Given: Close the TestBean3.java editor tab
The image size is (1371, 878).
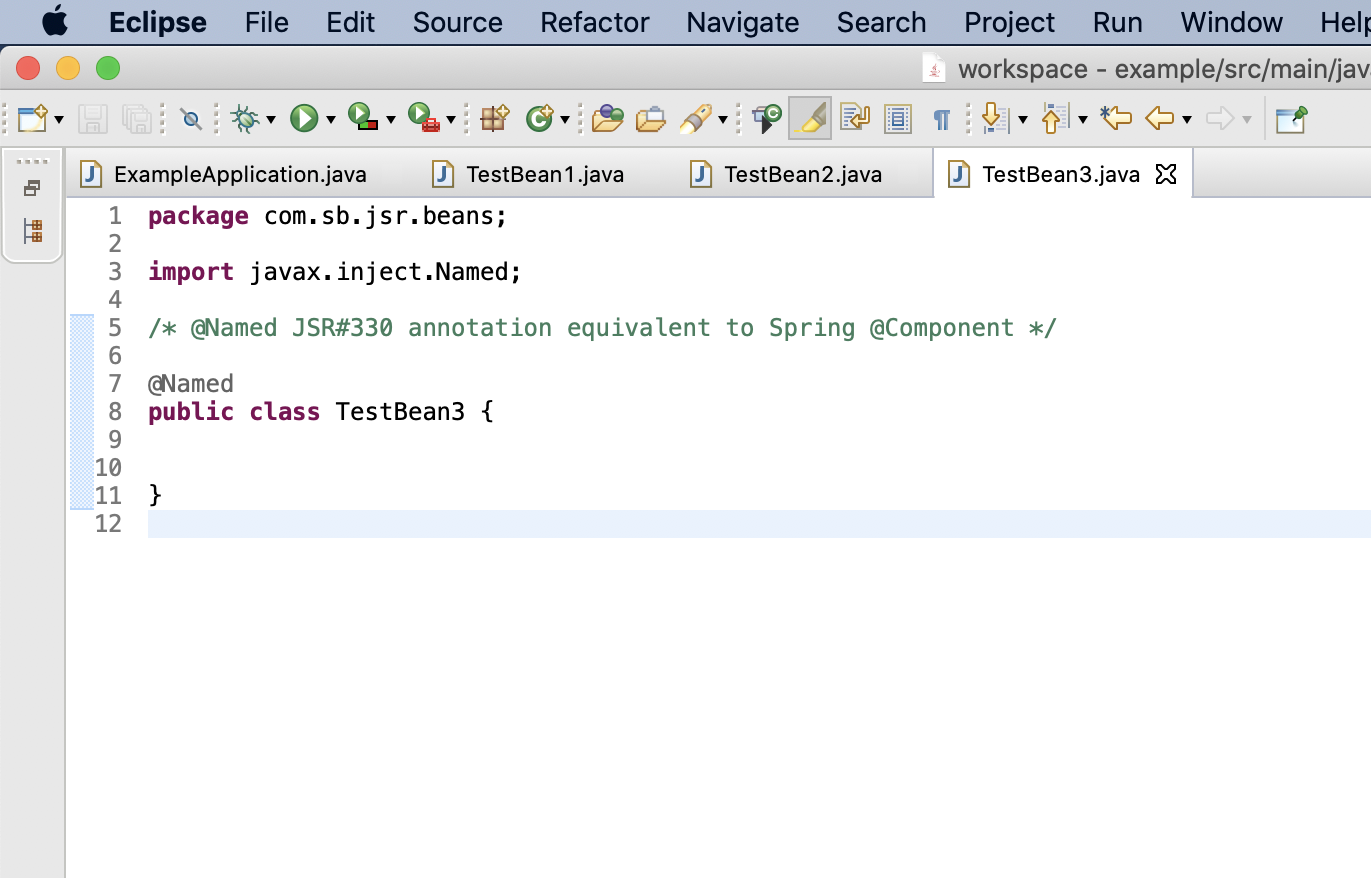Looking at the screenshot, I should (x=1165, y=174).
